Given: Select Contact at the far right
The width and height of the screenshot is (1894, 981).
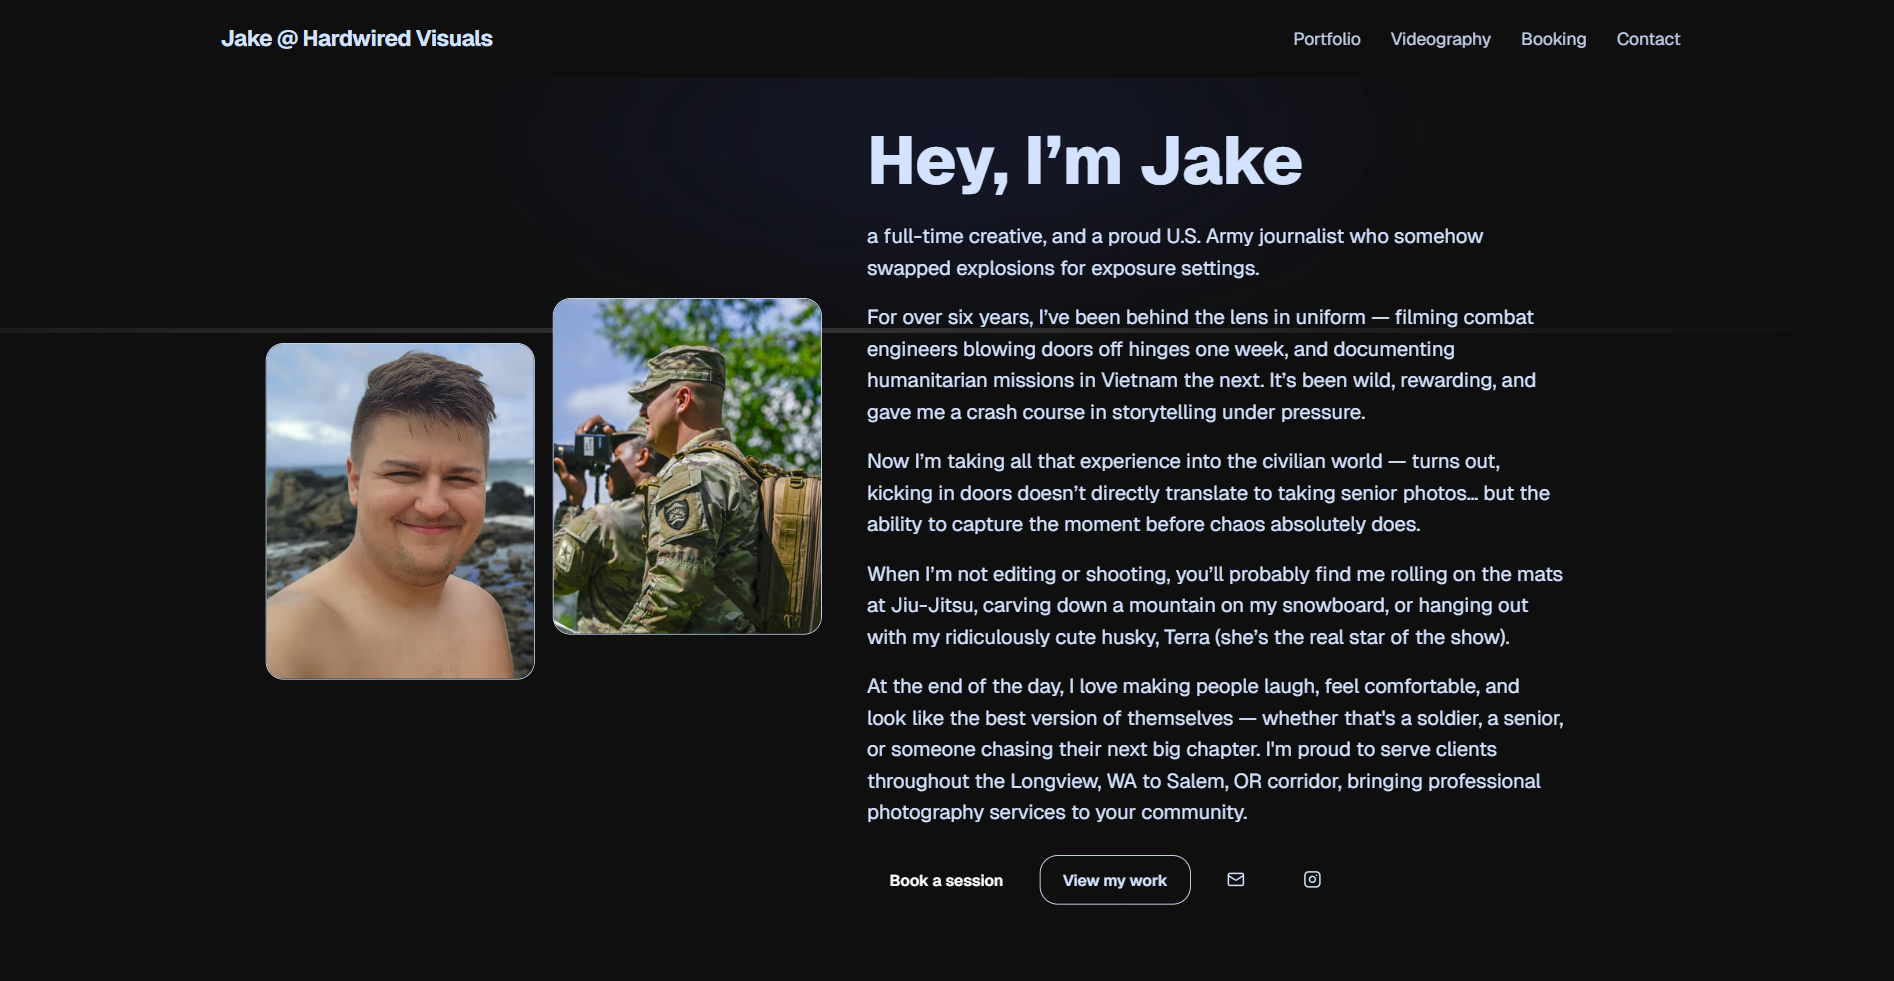Looking at the screenshot, I should 1648,39.
